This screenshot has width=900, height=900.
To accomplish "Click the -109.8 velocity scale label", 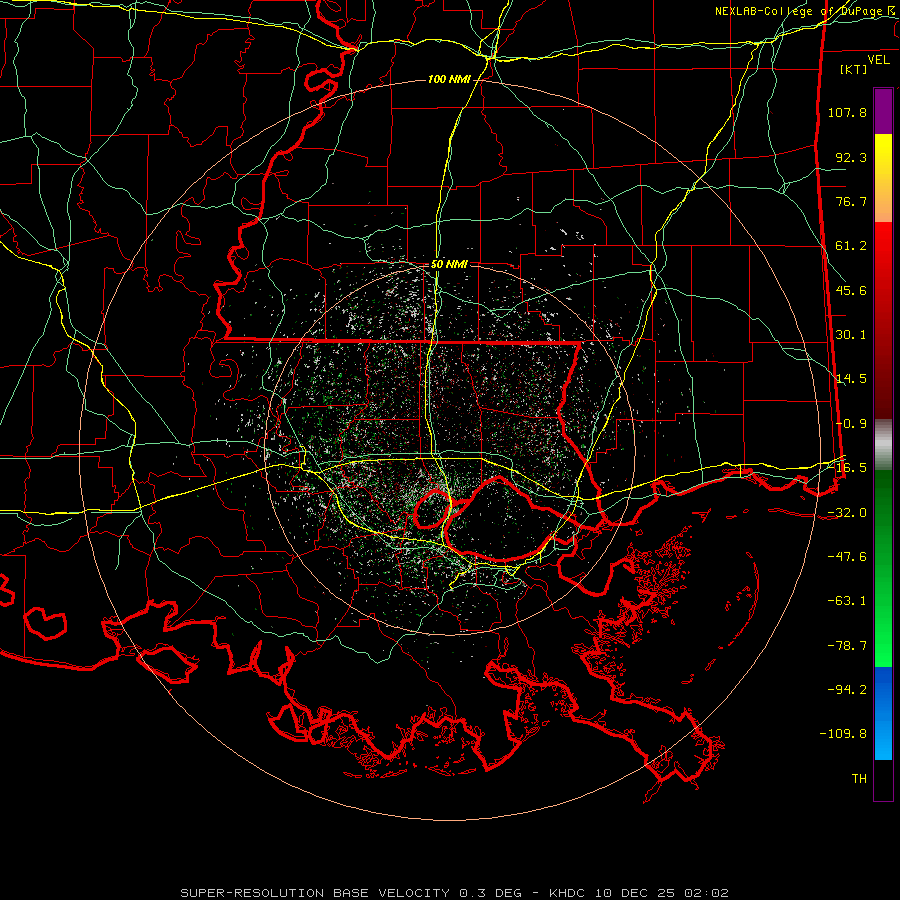I will tap(843, 734).
